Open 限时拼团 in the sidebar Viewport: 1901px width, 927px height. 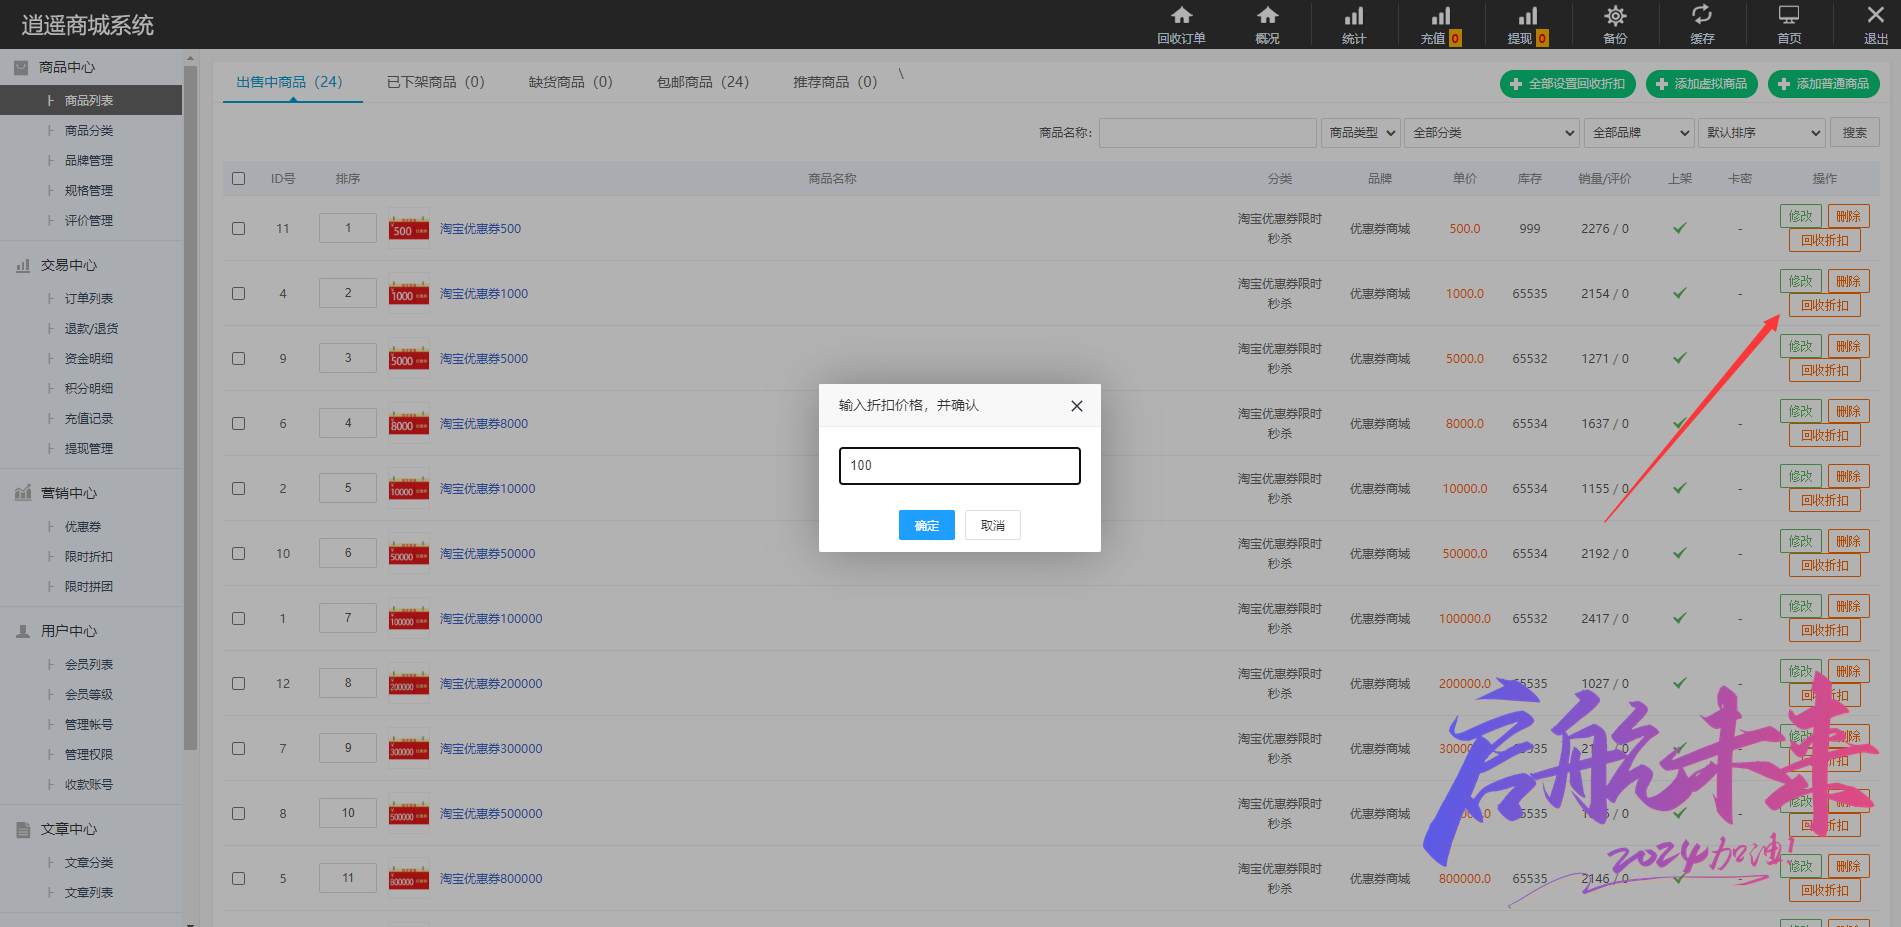(x=89, y=587)
